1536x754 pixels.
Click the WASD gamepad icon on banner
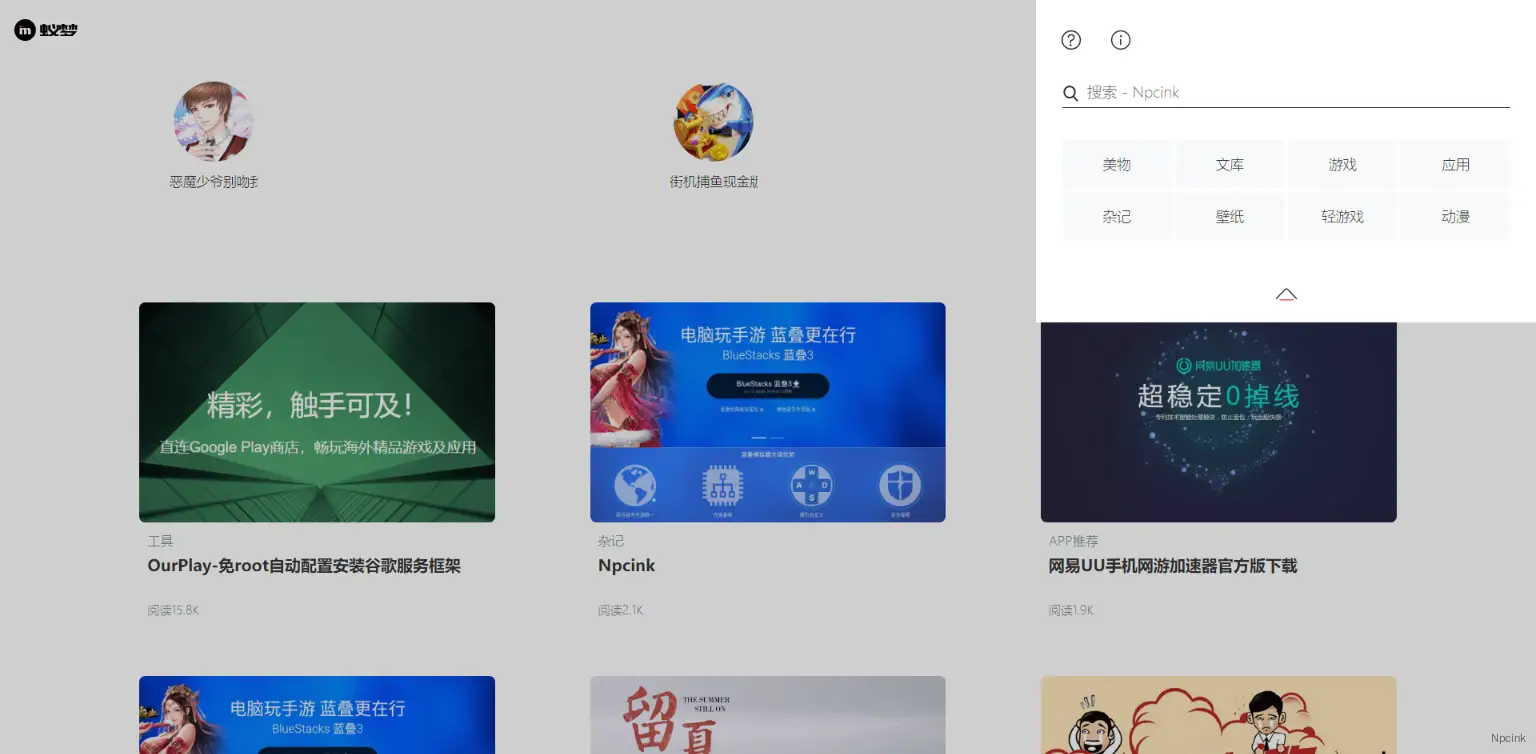pyautogui.click(x=811, y=486)
